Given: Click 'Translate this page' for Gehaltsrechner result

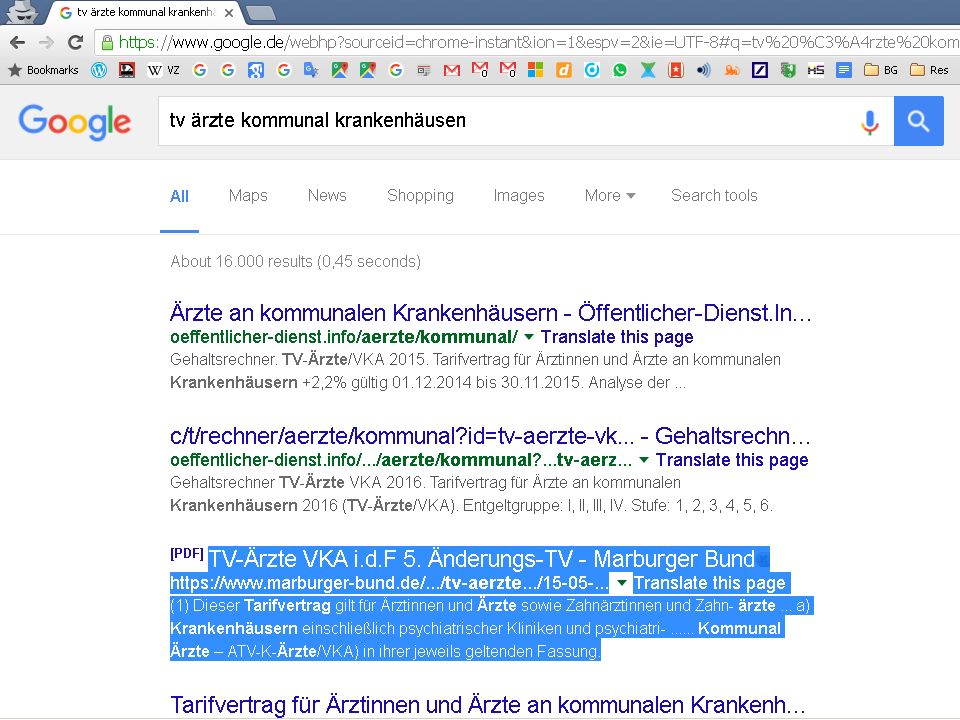Looking at the screenshot, I should click(732, 460).
